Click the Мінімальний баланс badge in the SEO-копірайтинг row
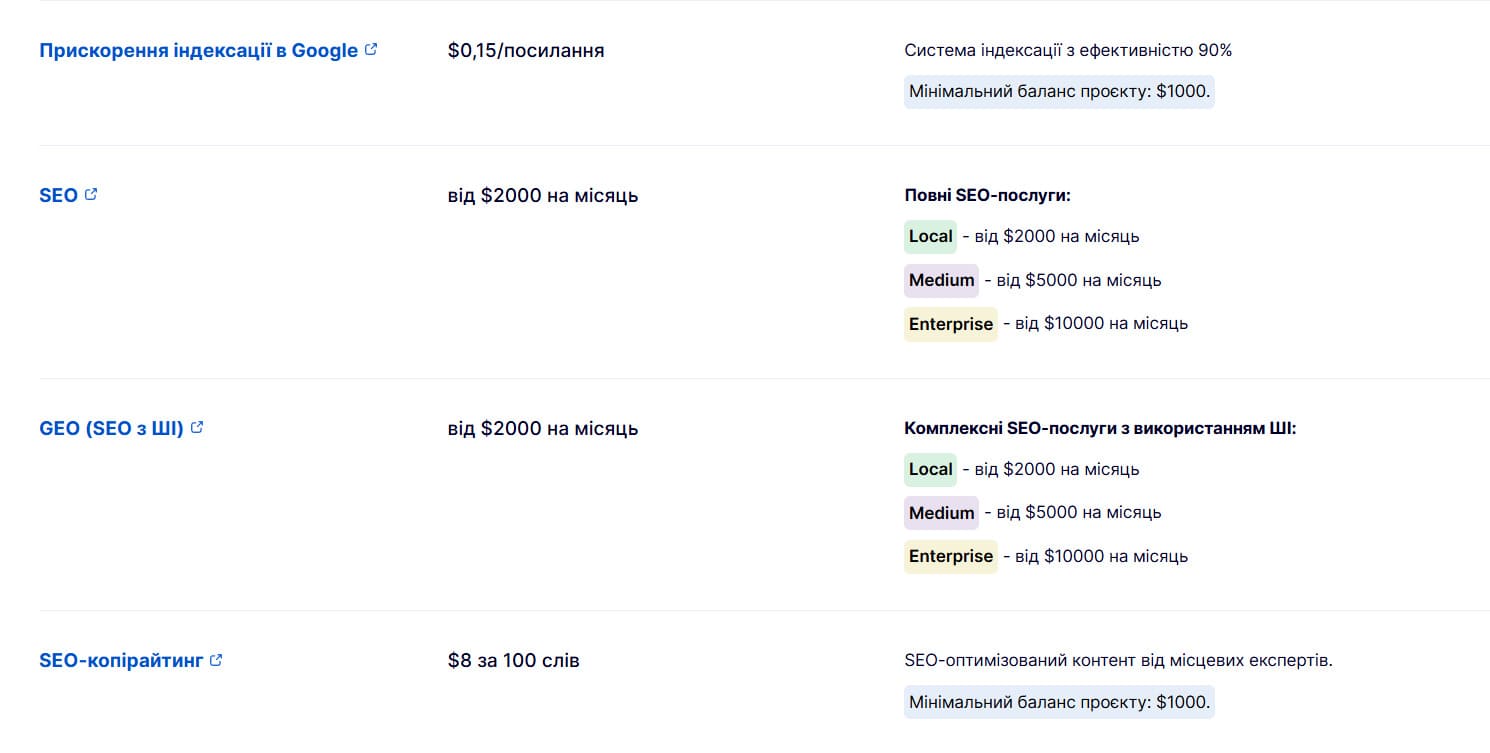The image size is (1490, 753). click(x=1059, y=702)
